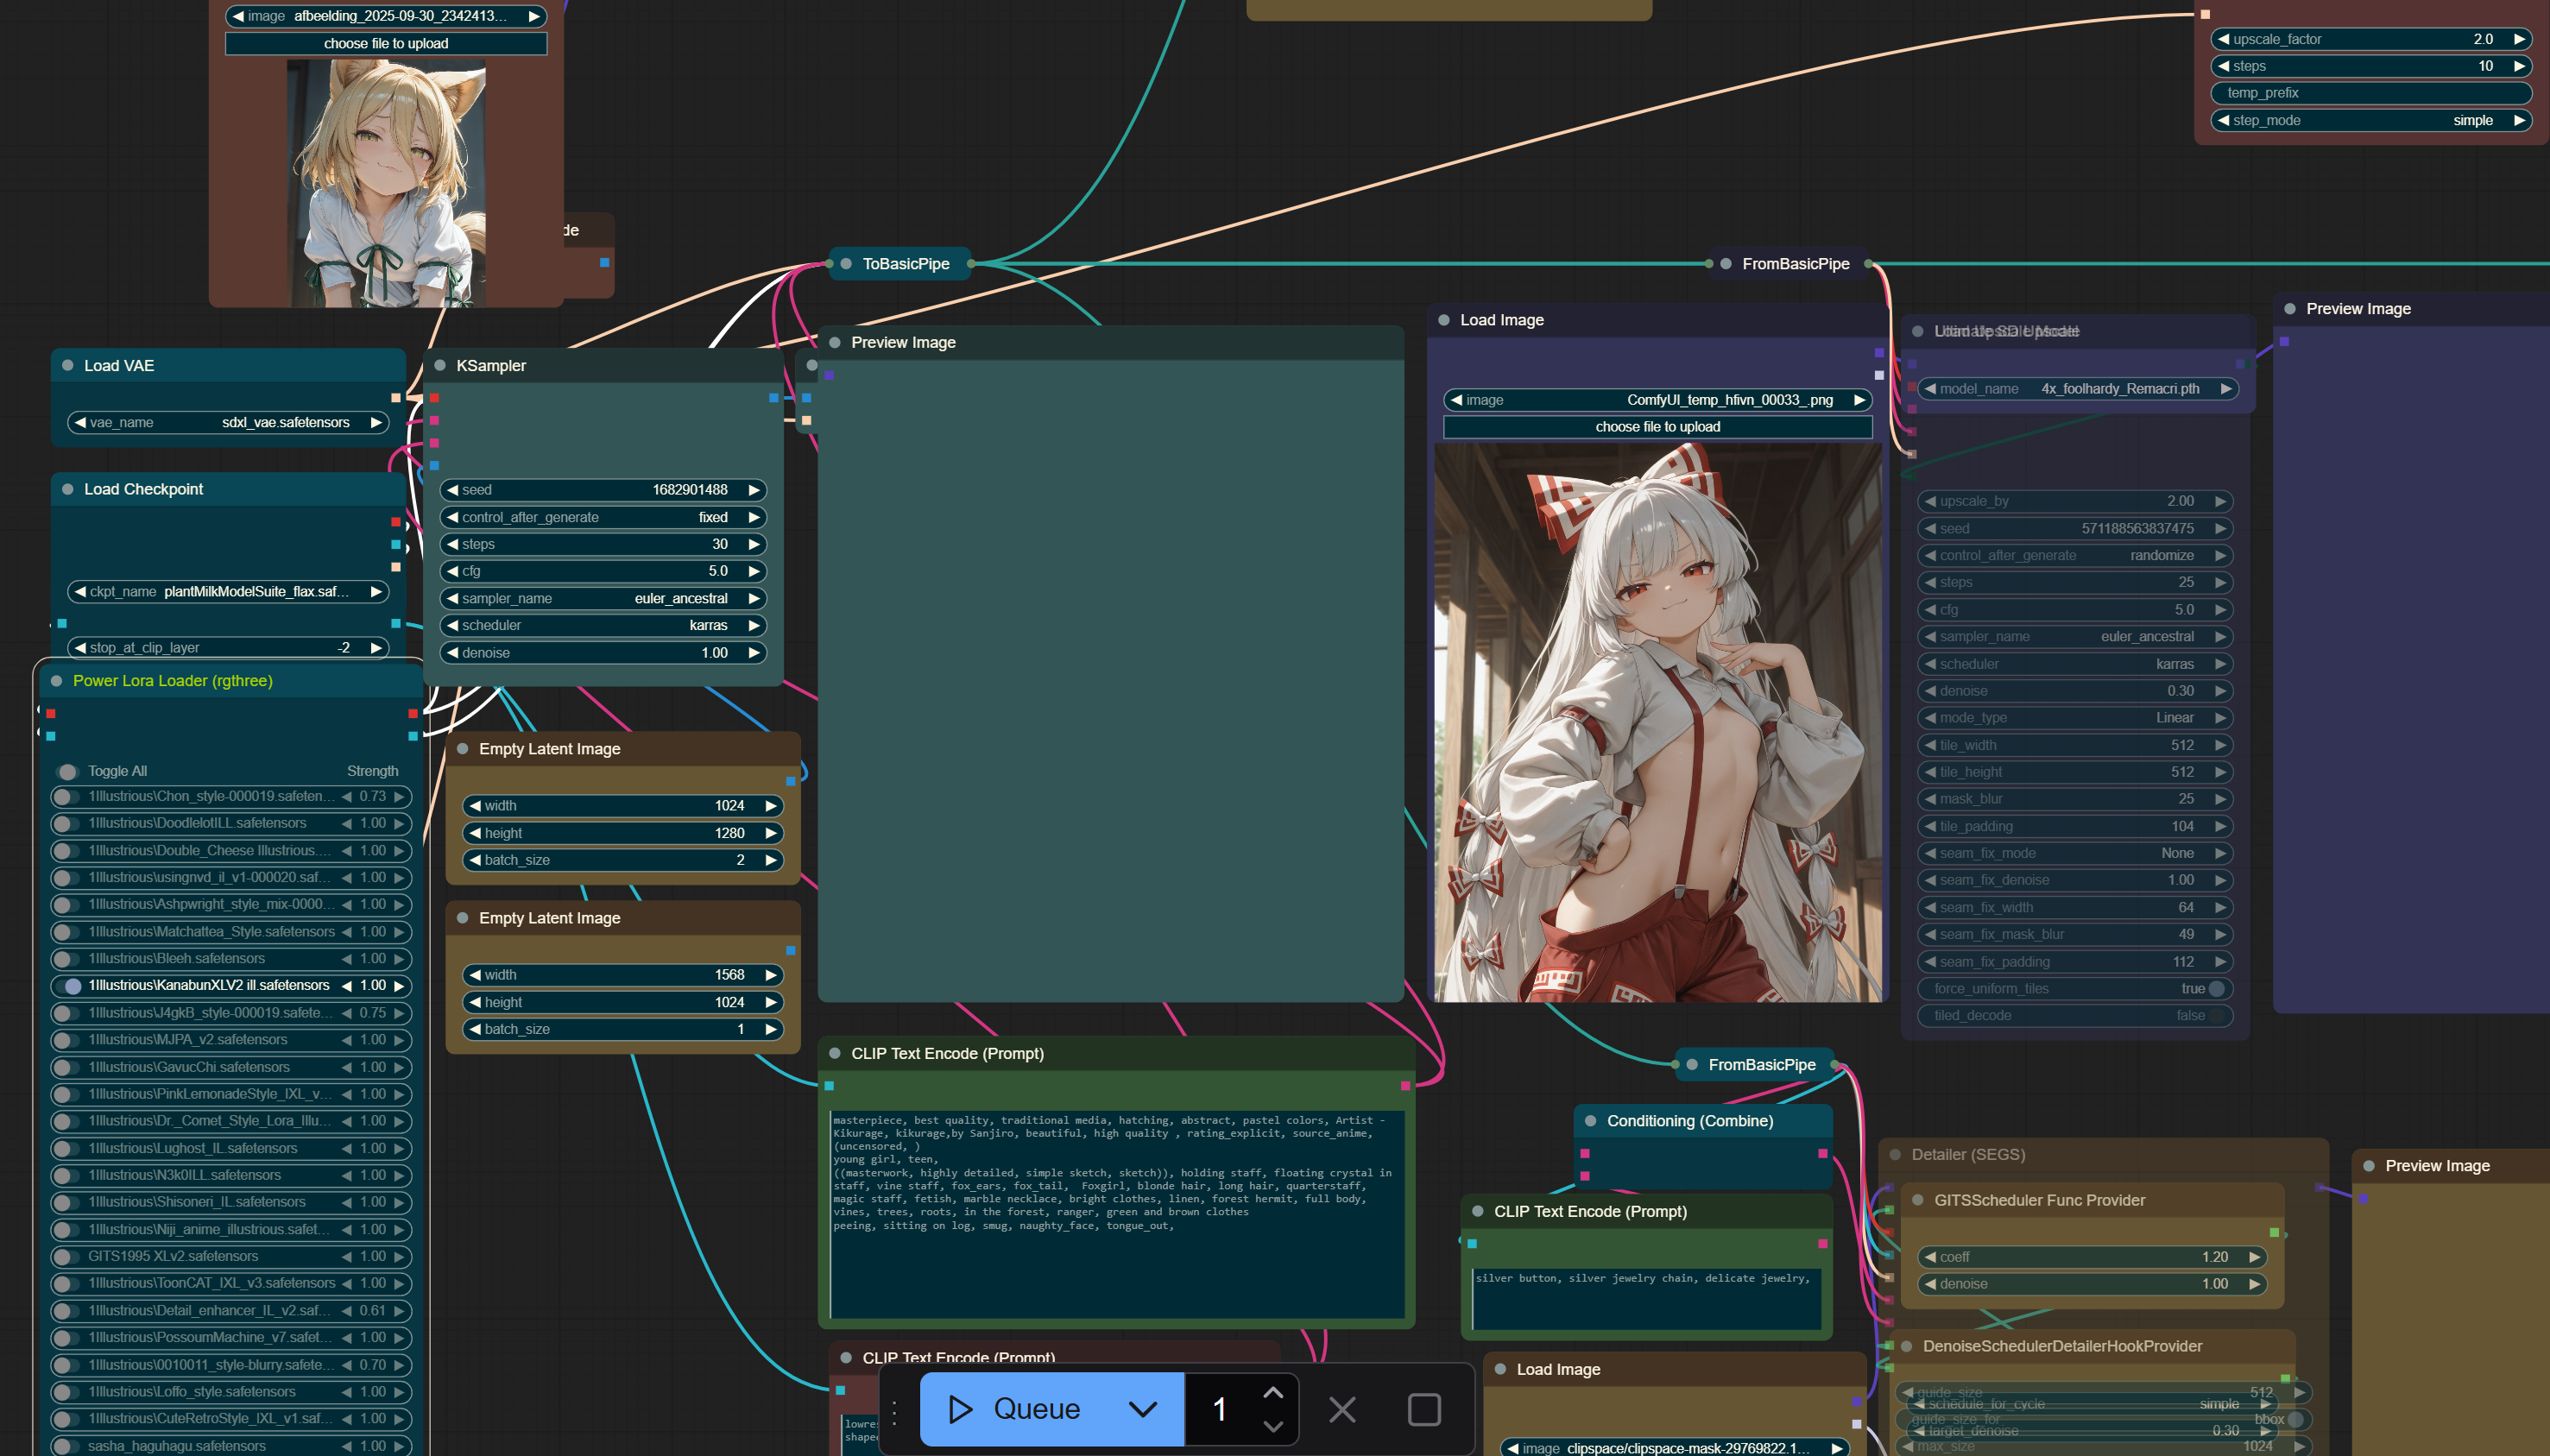The image size is (2550, 1456).
Task: Increment the queue batch count up arrow
Action: pyautogui.click(x=1272, y=1392)
